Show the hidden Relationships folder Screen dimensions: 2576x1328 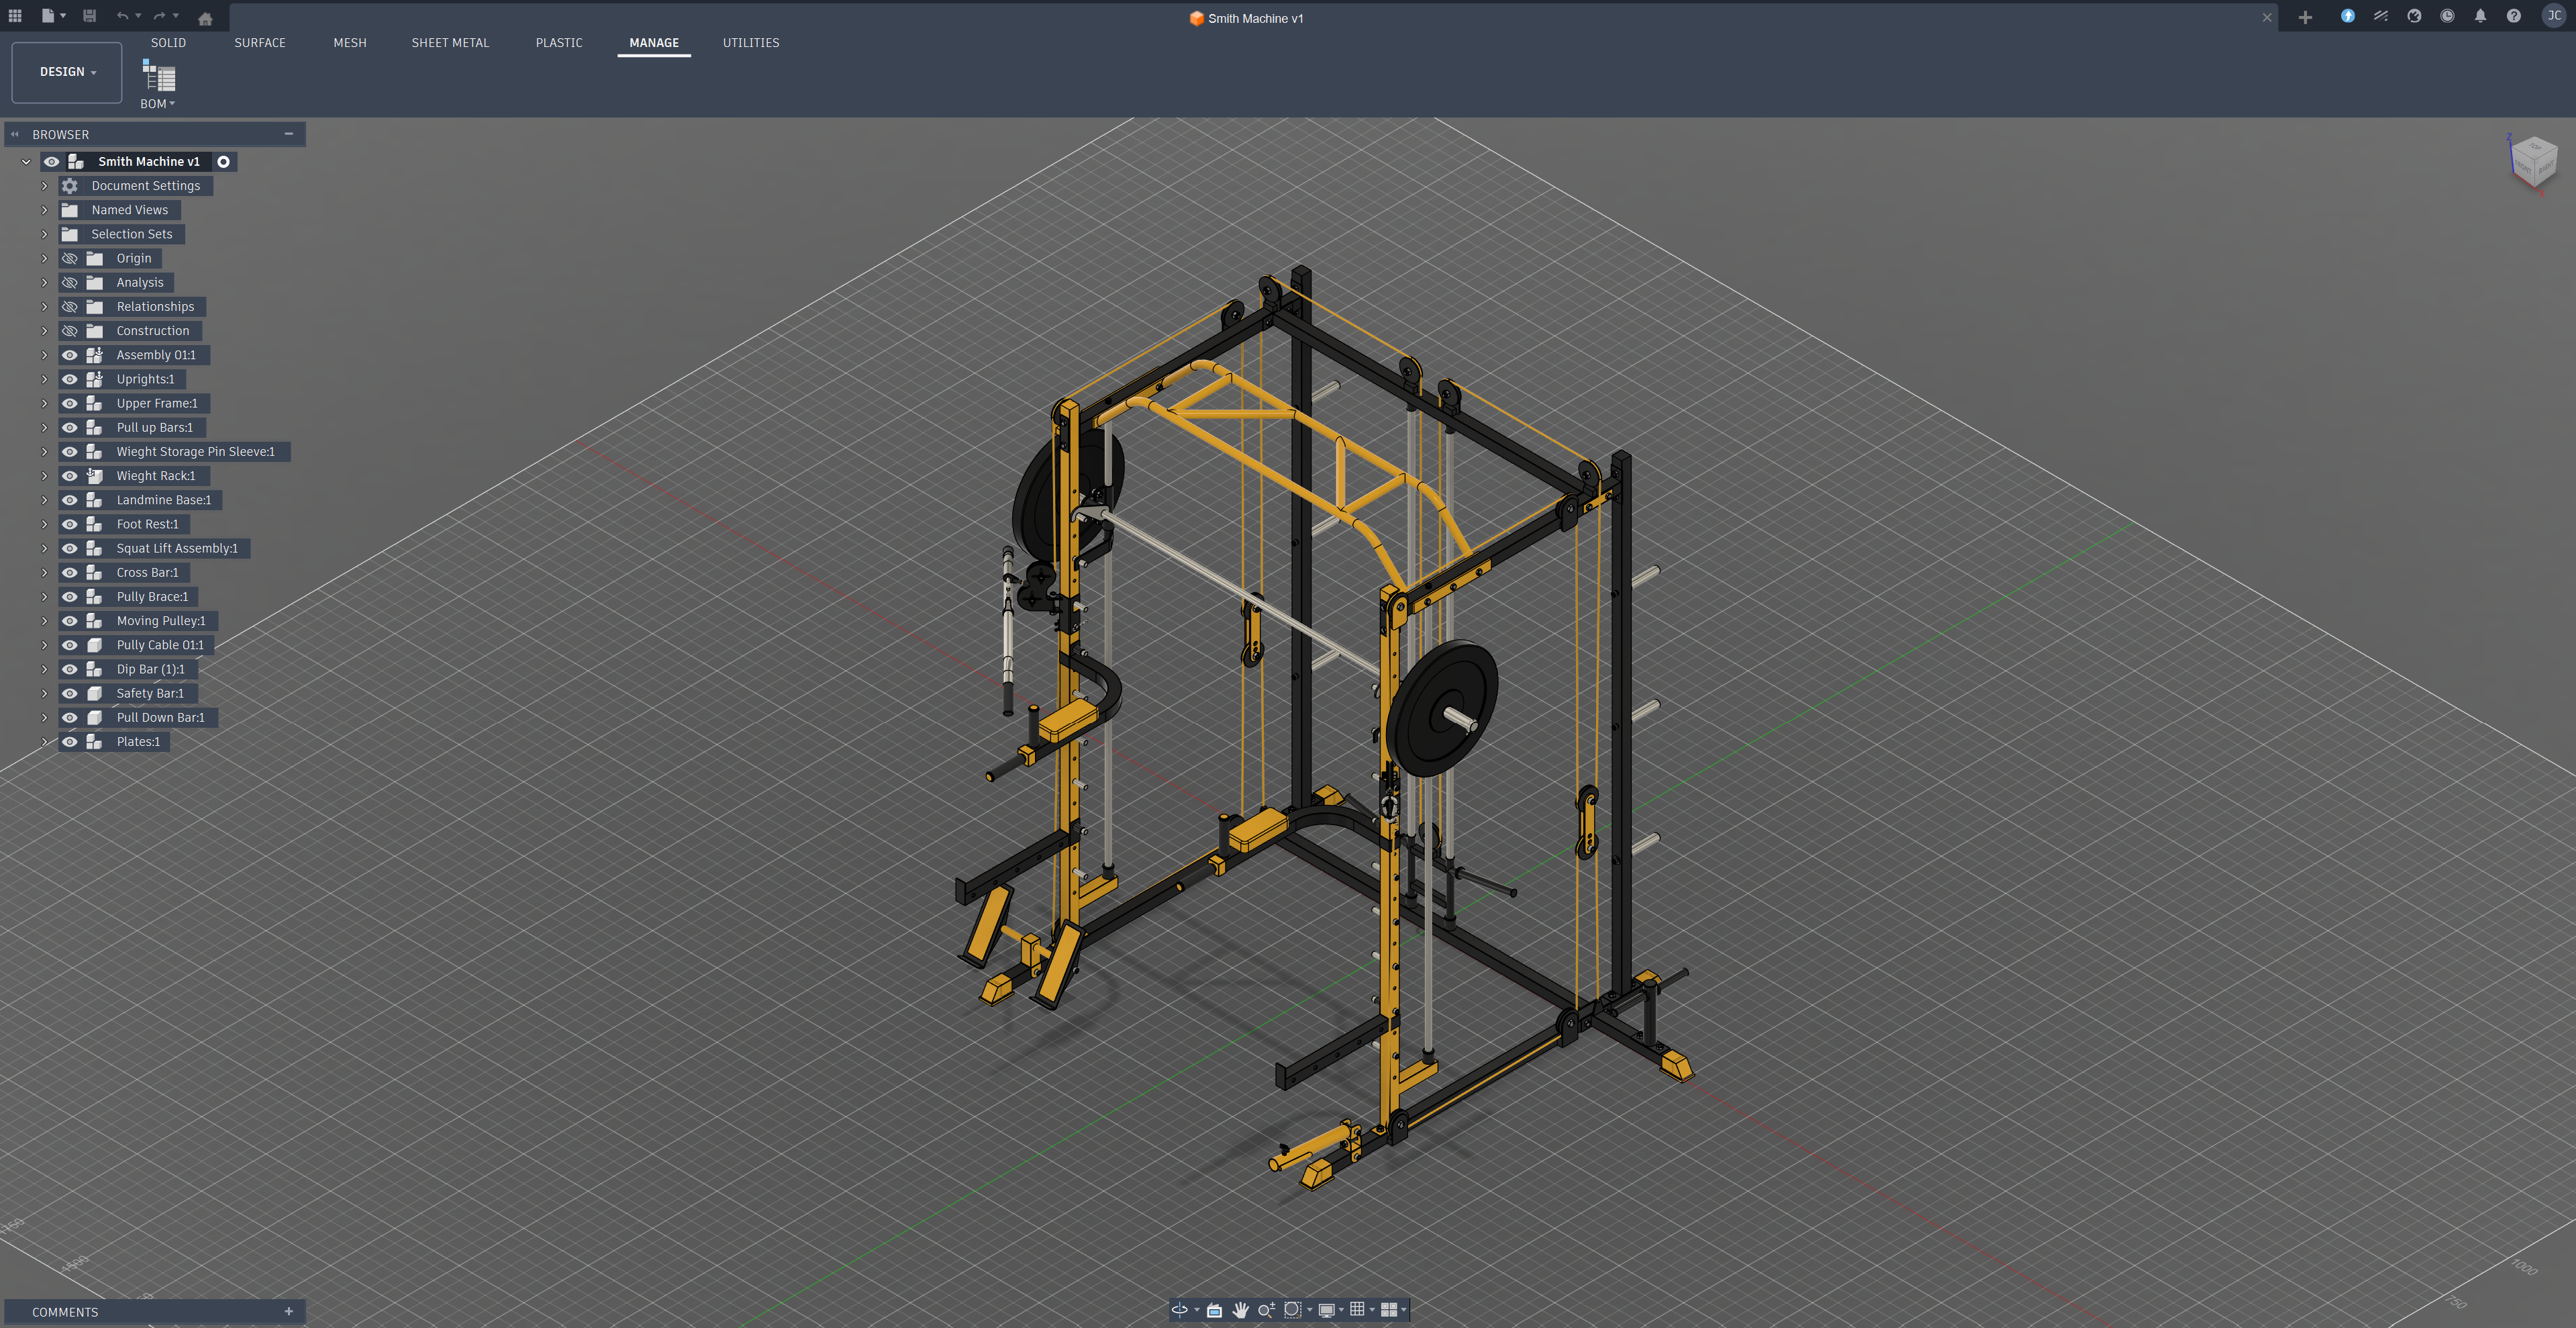(x=70, y=306)
